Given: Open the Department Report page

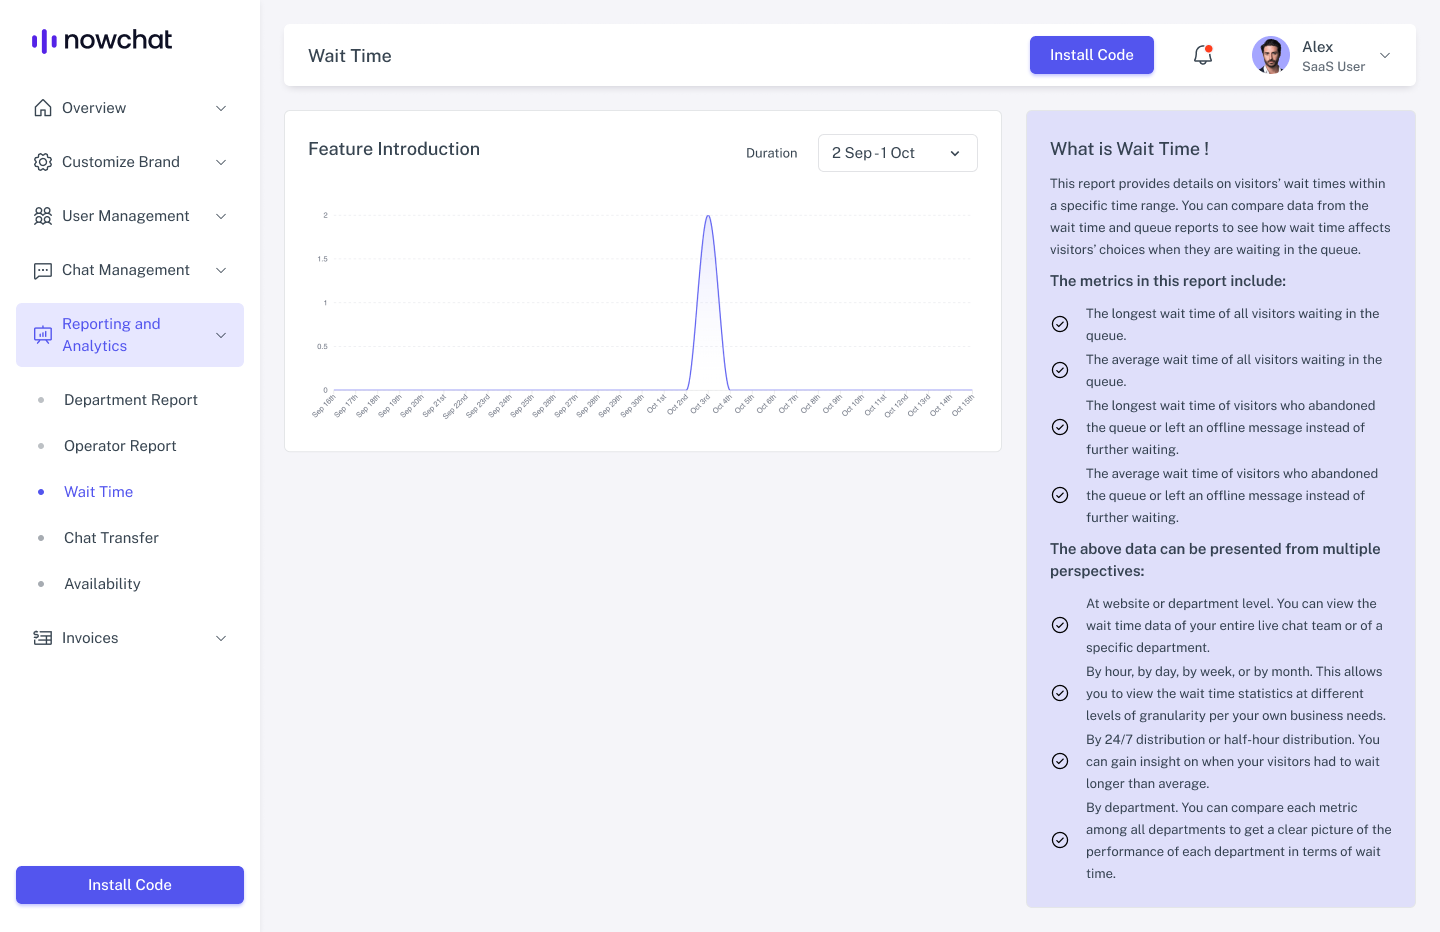Looking at the screenshot, I should point(131,400).
